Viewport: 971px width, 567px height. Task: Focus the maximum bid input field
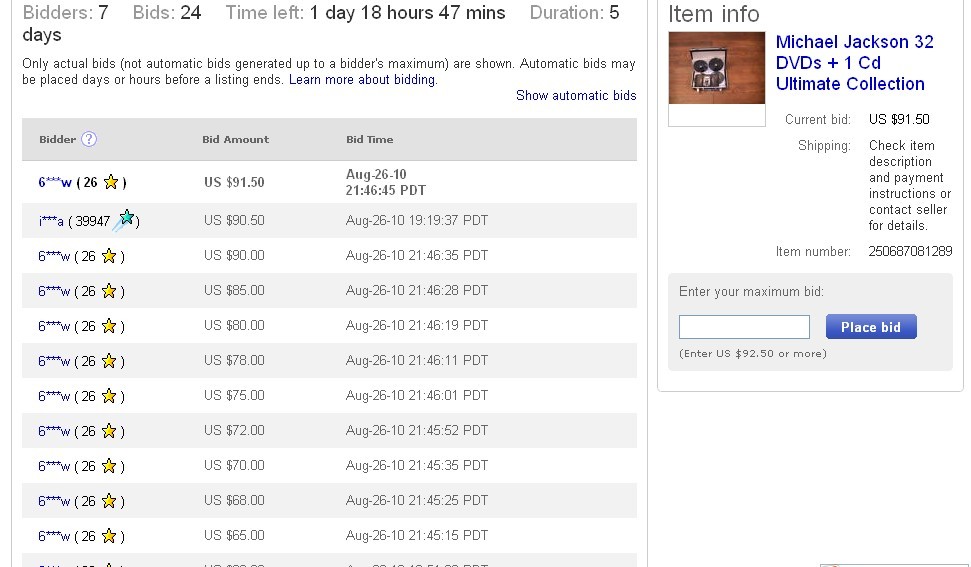(744, 327)
